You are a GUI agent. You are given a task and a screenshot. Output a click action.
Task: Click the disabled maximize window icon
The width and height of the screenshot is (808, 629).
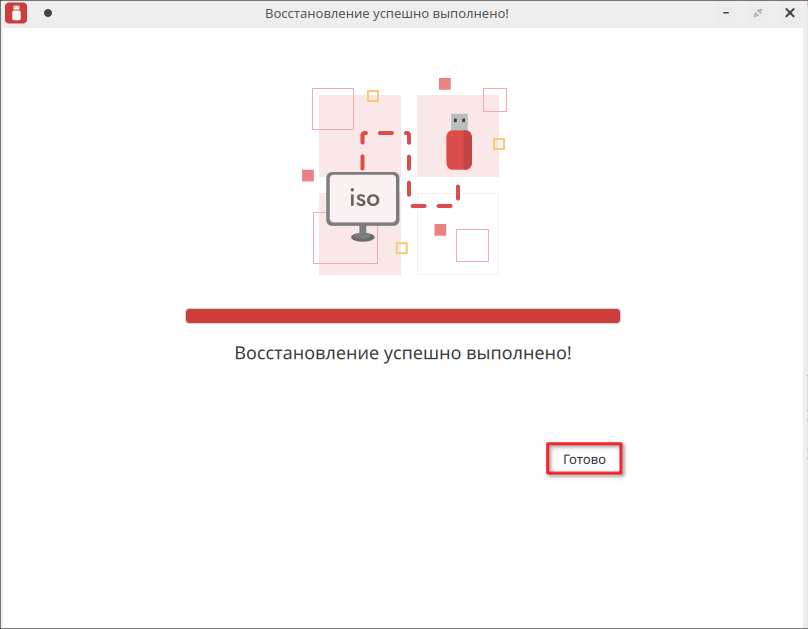[758, 13]
